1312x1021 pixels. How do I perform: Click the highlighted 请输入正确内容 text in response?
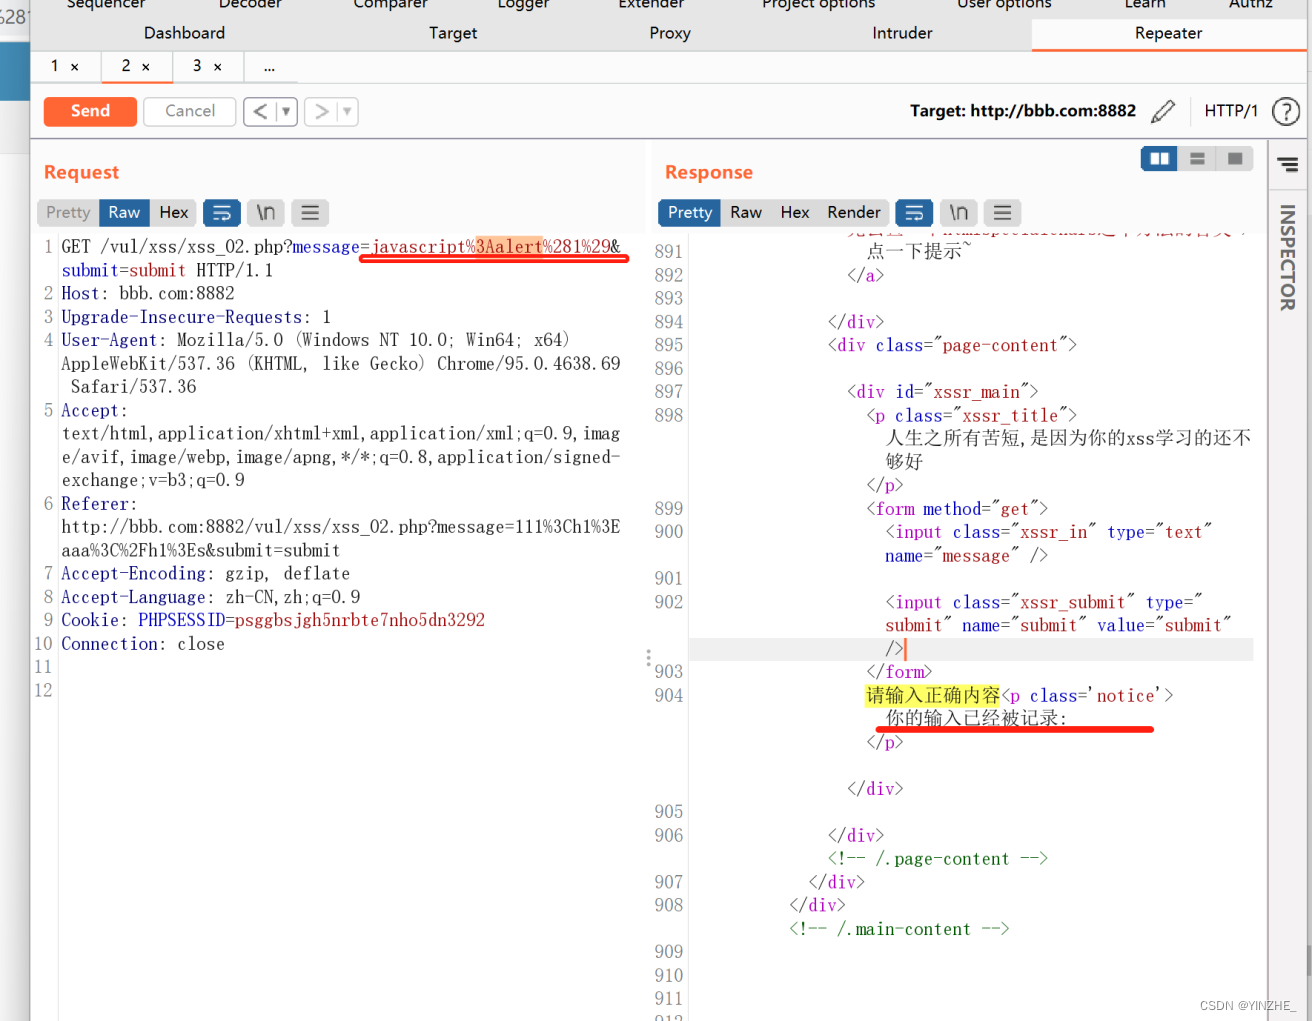(932, 696)
